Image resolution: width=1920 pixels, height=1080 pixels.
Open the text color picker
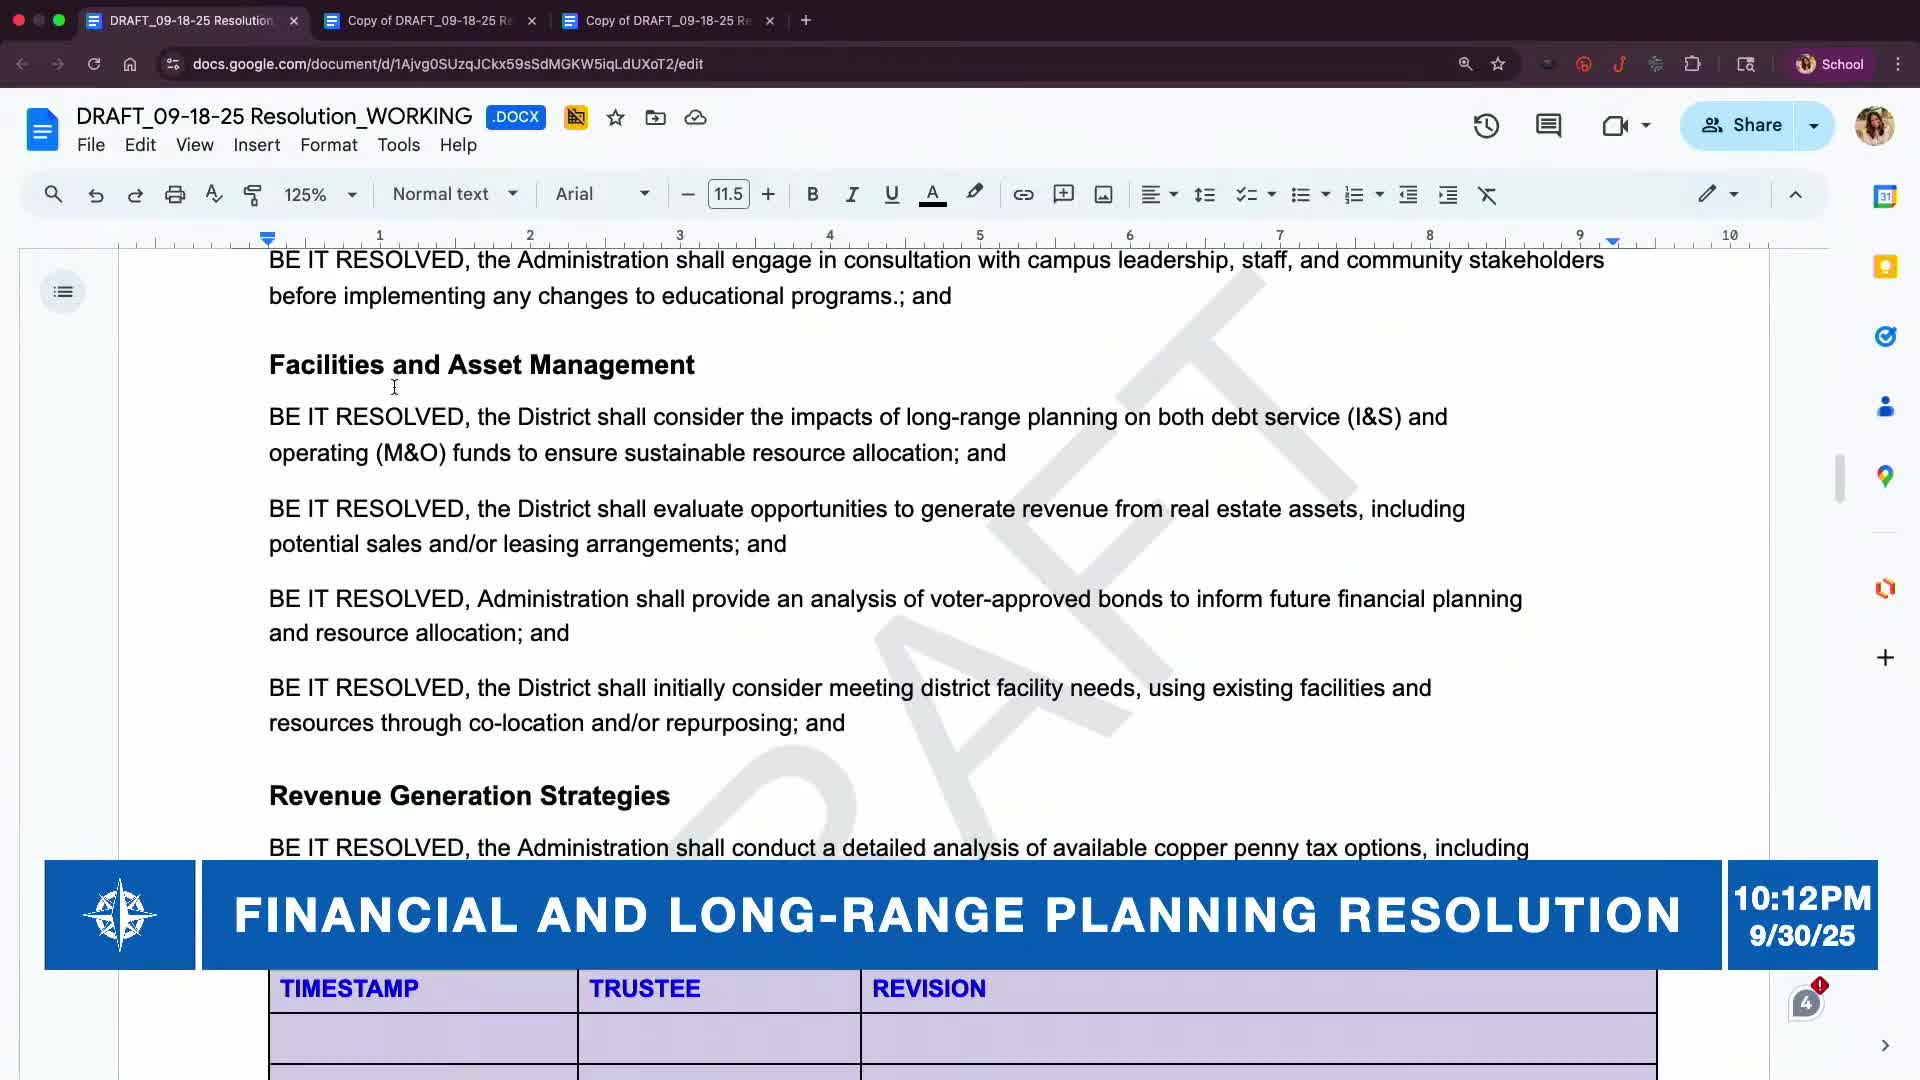coord(932,195)
